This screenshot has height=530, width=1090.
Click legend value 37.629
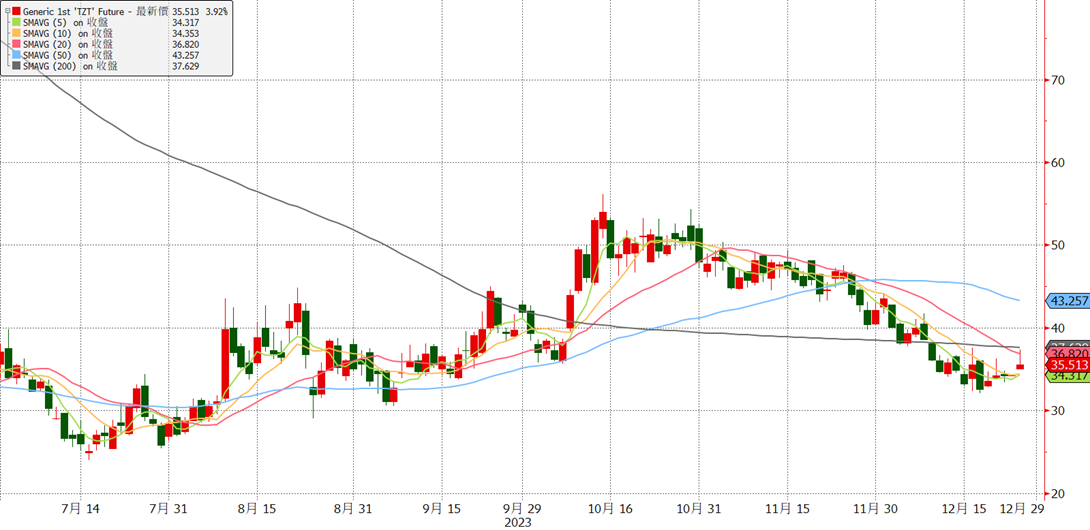(x=184, y=65)
